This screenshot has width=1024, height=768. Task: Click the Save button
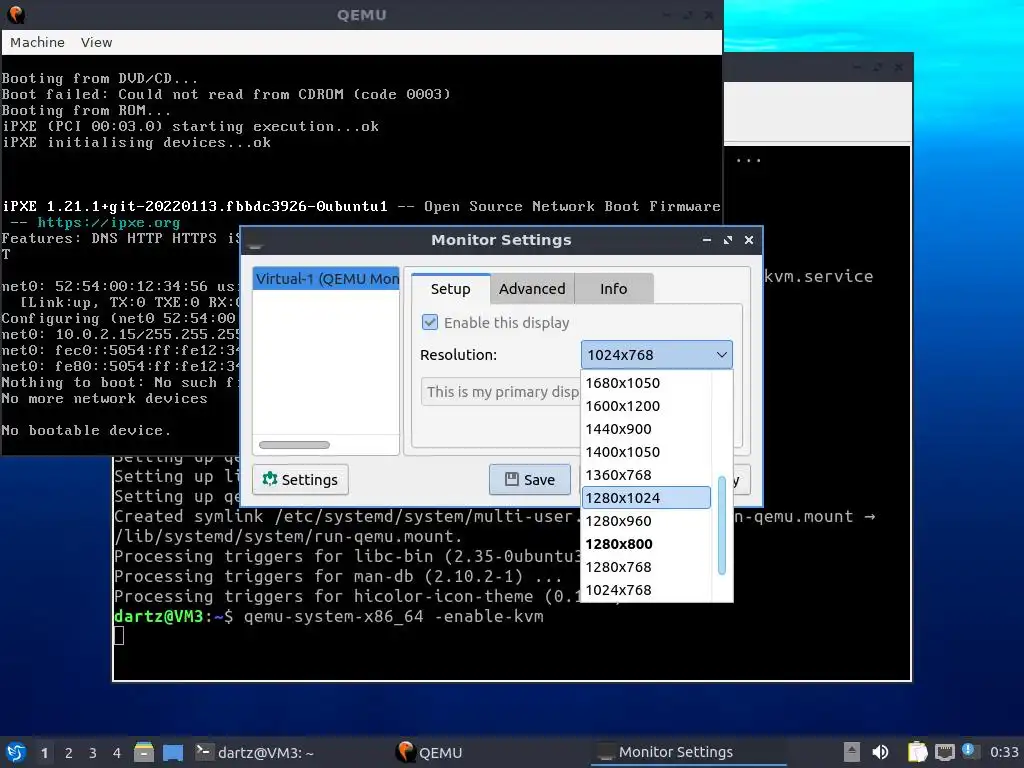click(x=530, y=479)
